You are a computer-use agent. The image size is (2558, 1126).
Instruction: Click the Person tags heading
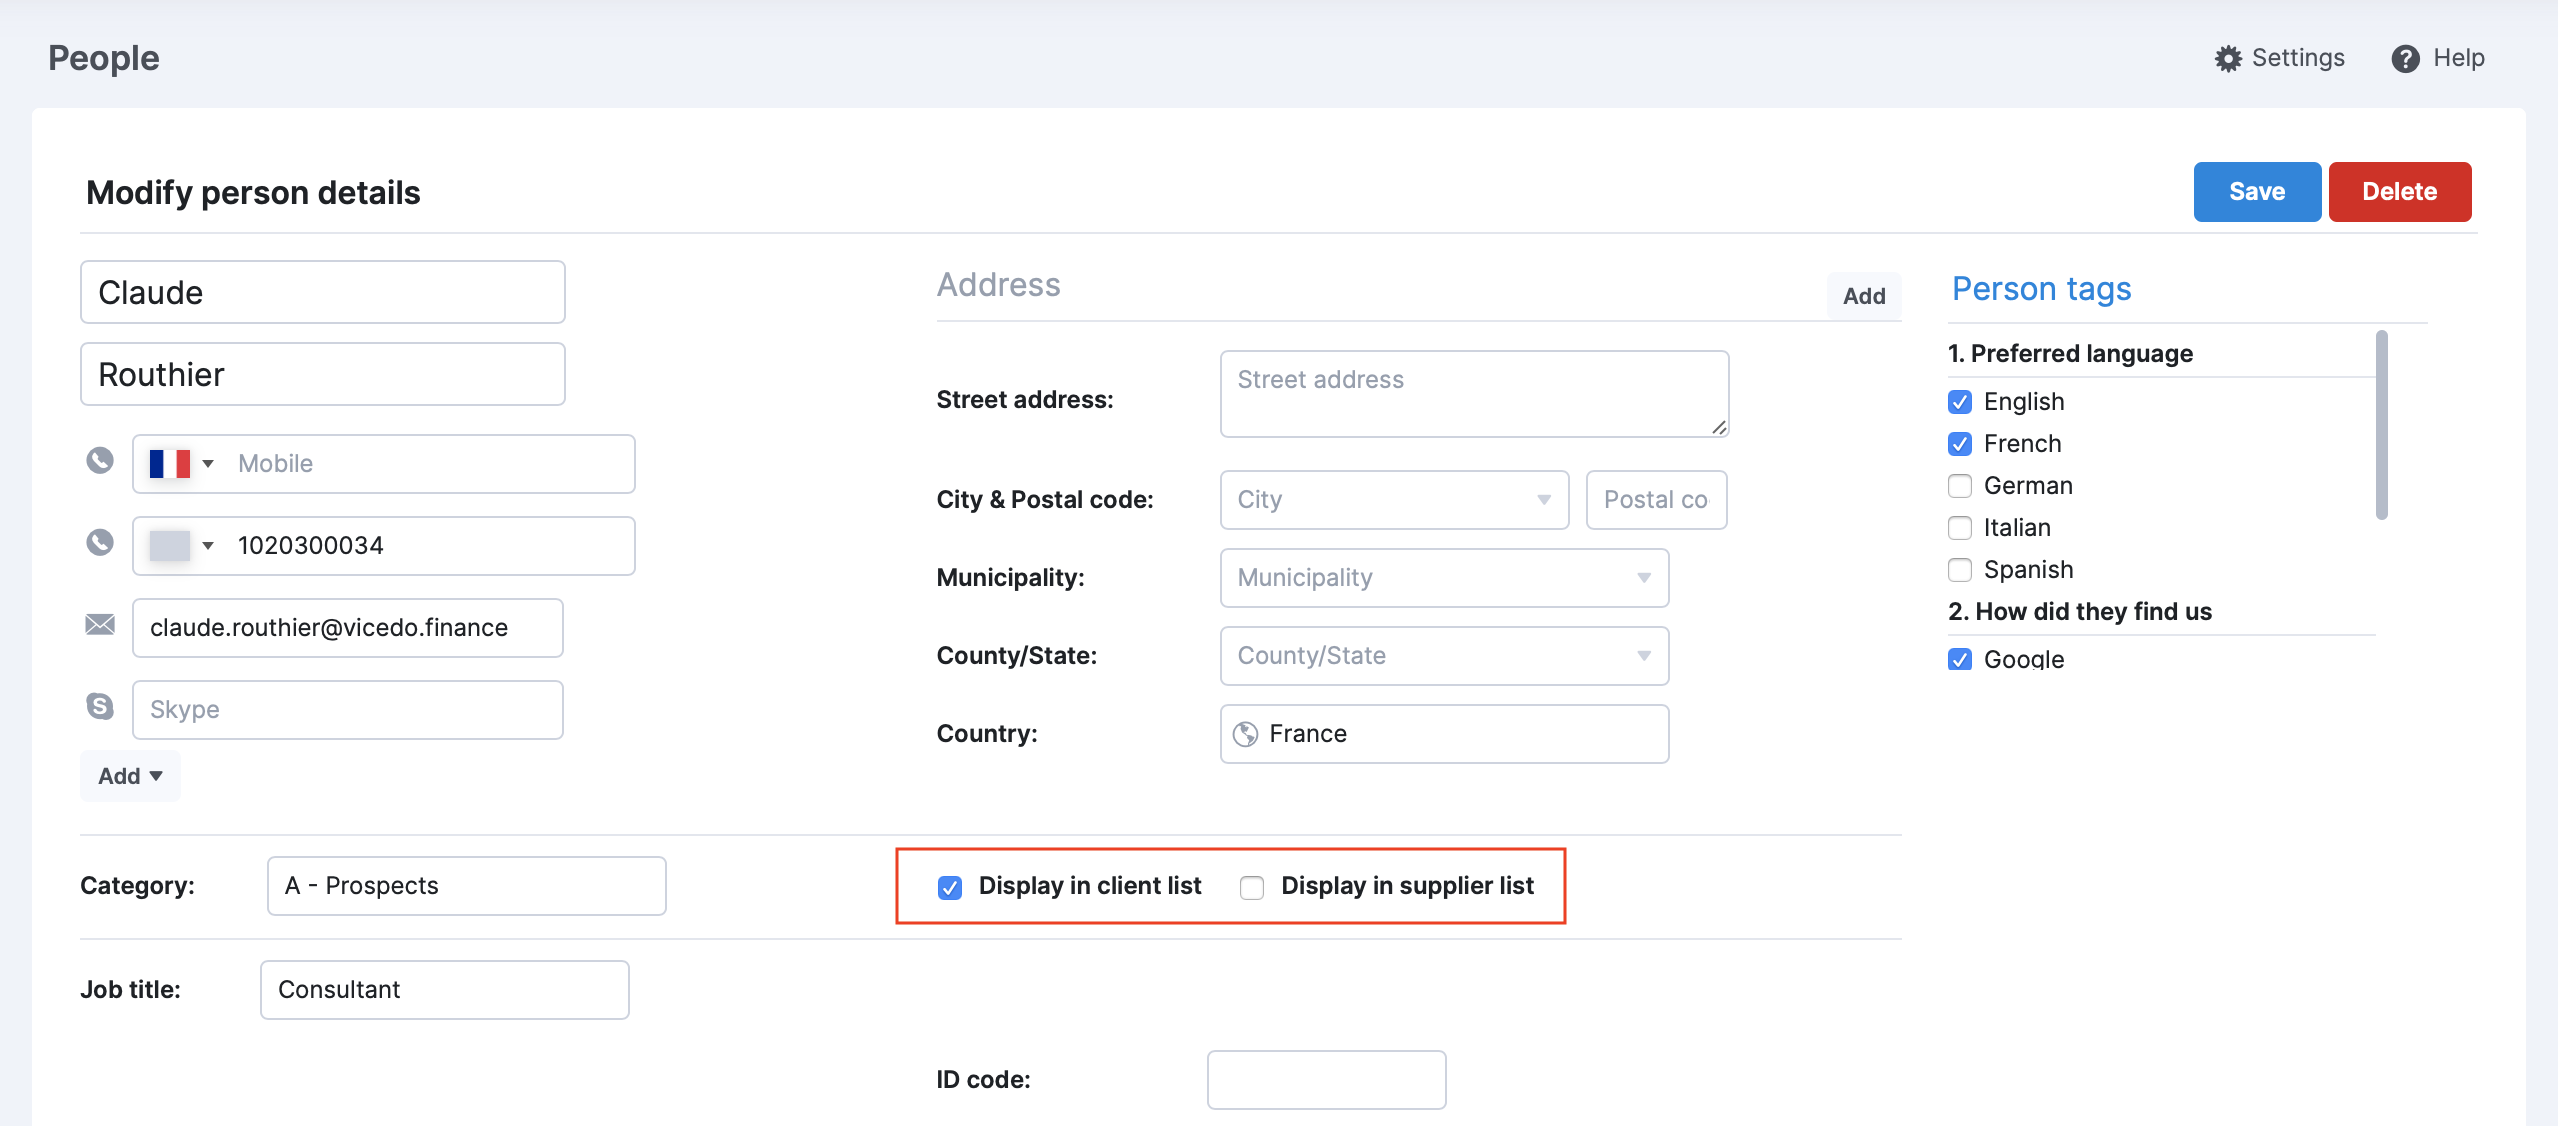click(2042, 289)
